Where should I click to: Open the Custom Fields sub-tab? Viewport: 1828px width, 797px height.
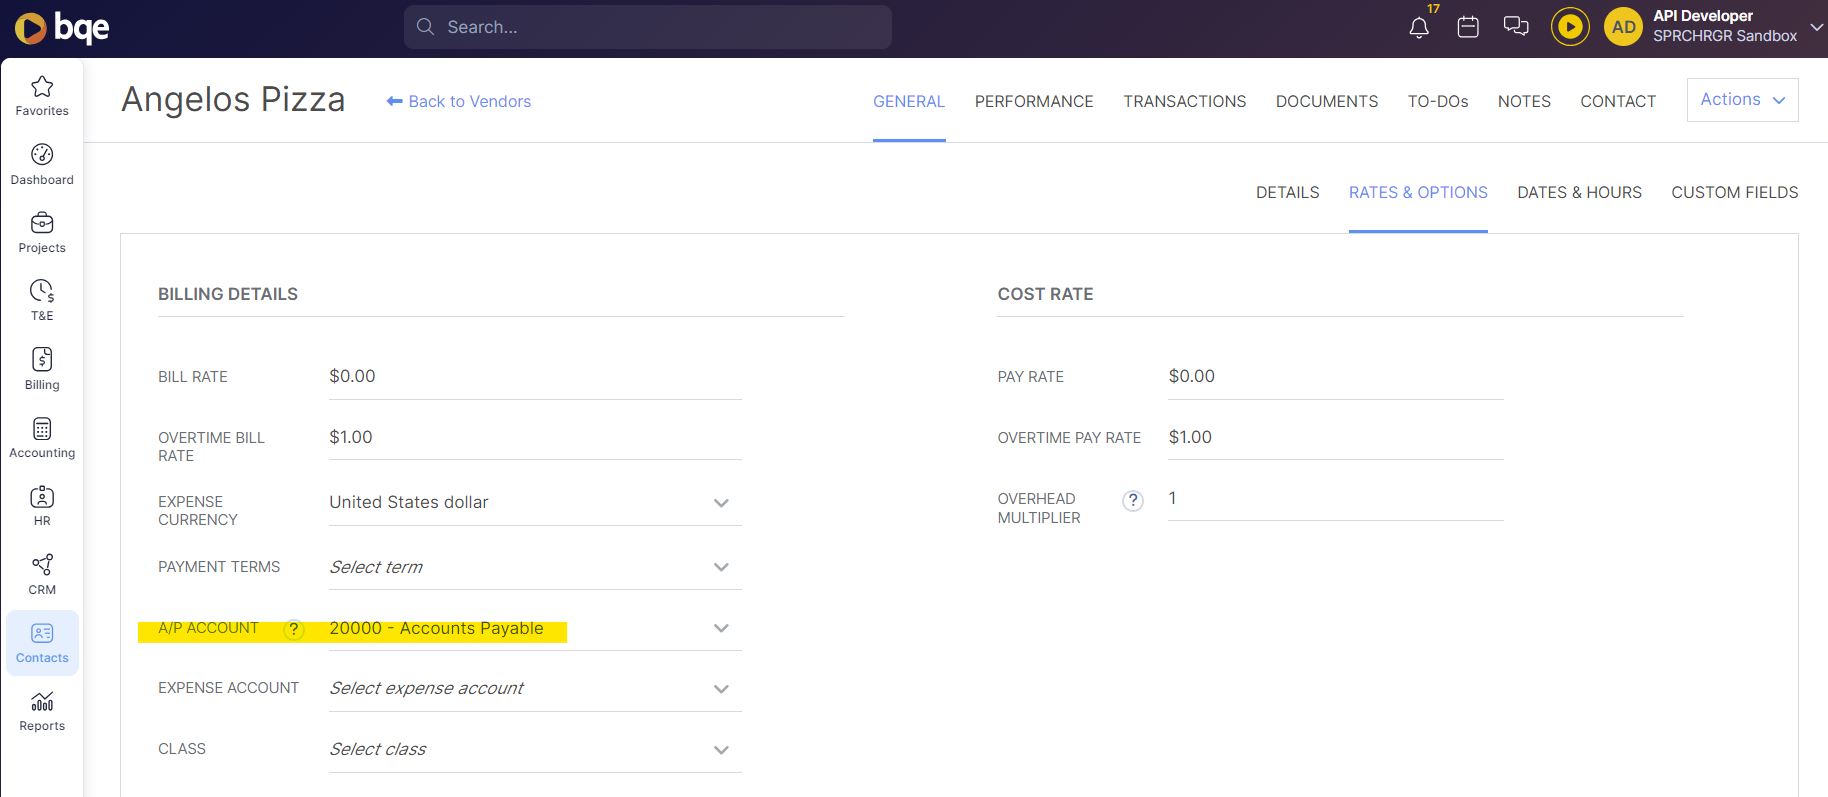coord(1735,192)
